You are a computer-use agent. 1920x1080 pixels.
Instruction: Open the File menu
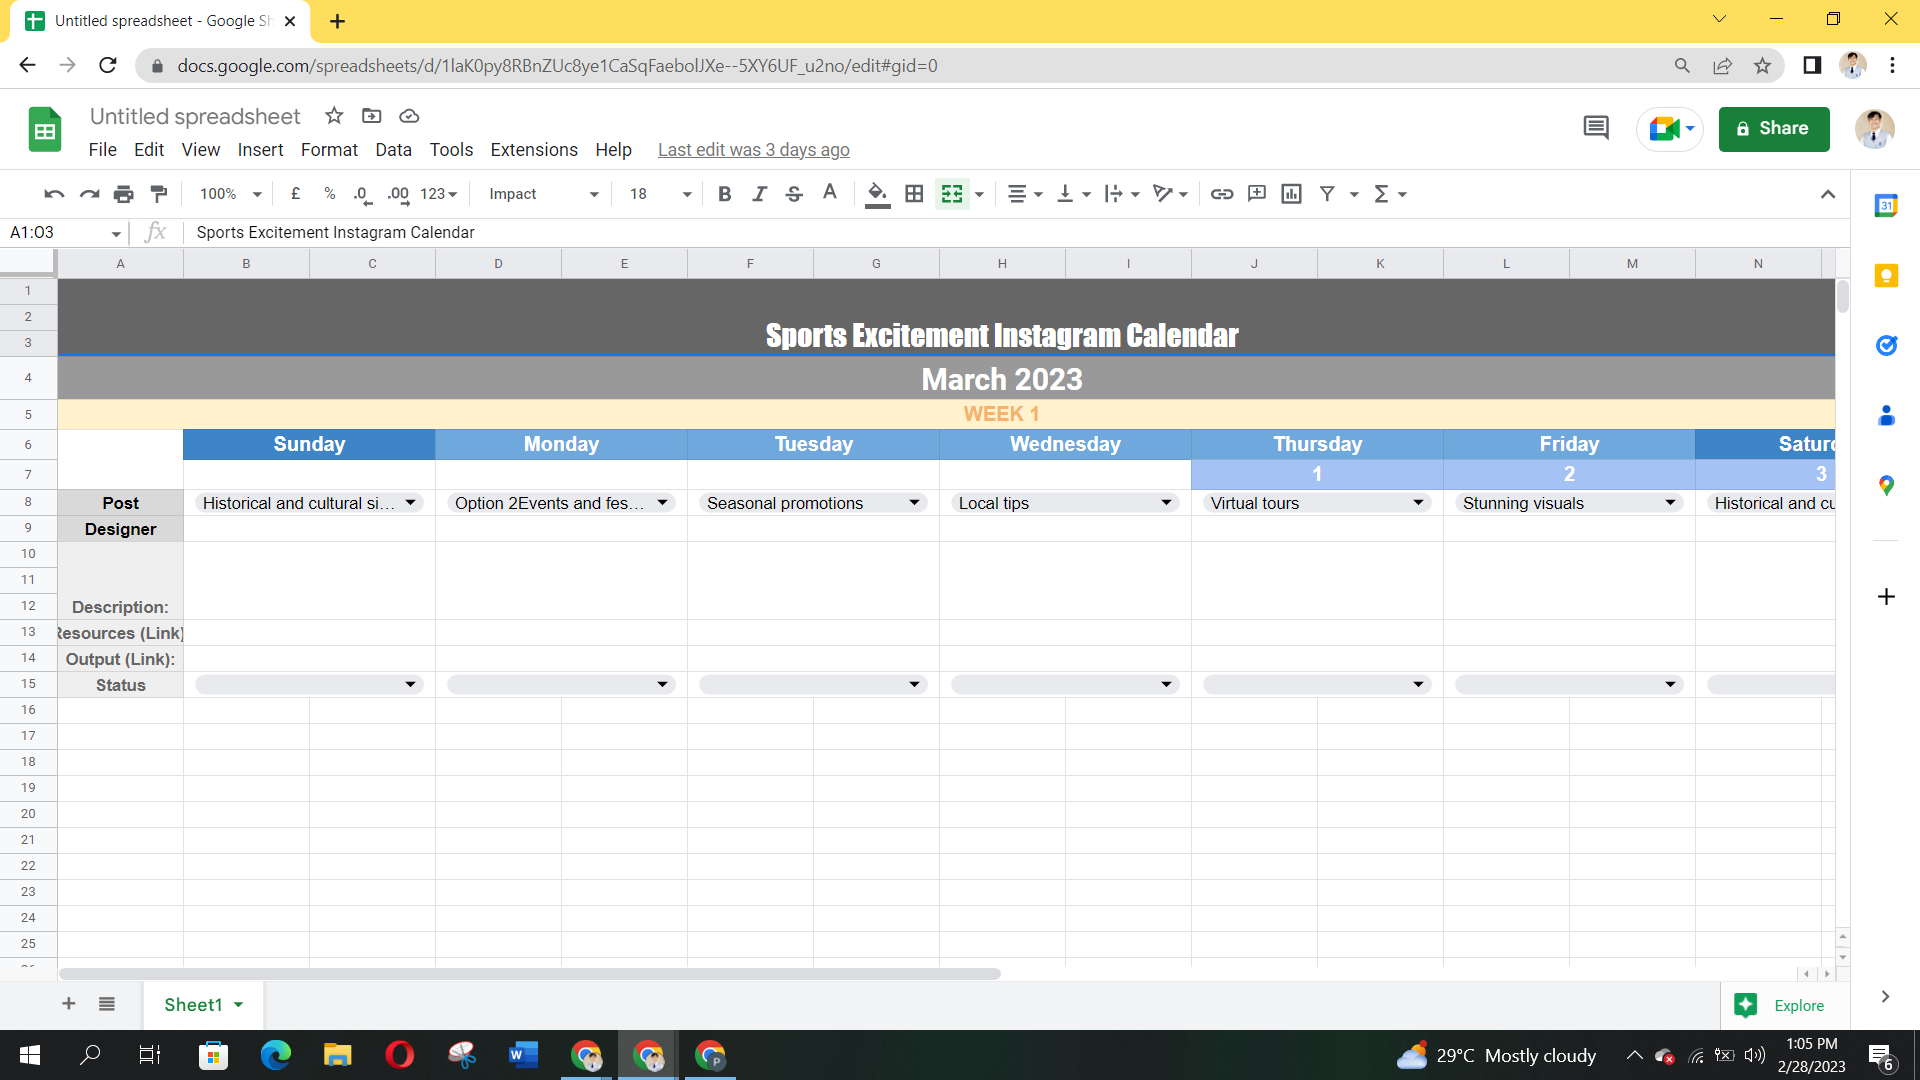(x=102, y=150)
